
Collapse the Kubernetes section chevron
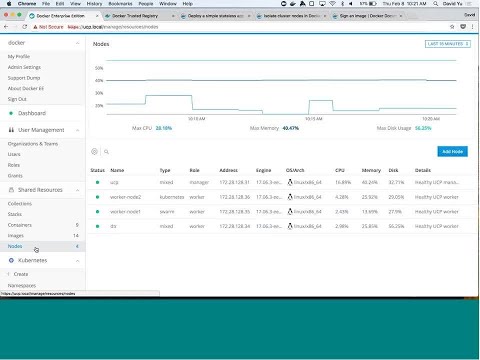(x=77, y=261)
